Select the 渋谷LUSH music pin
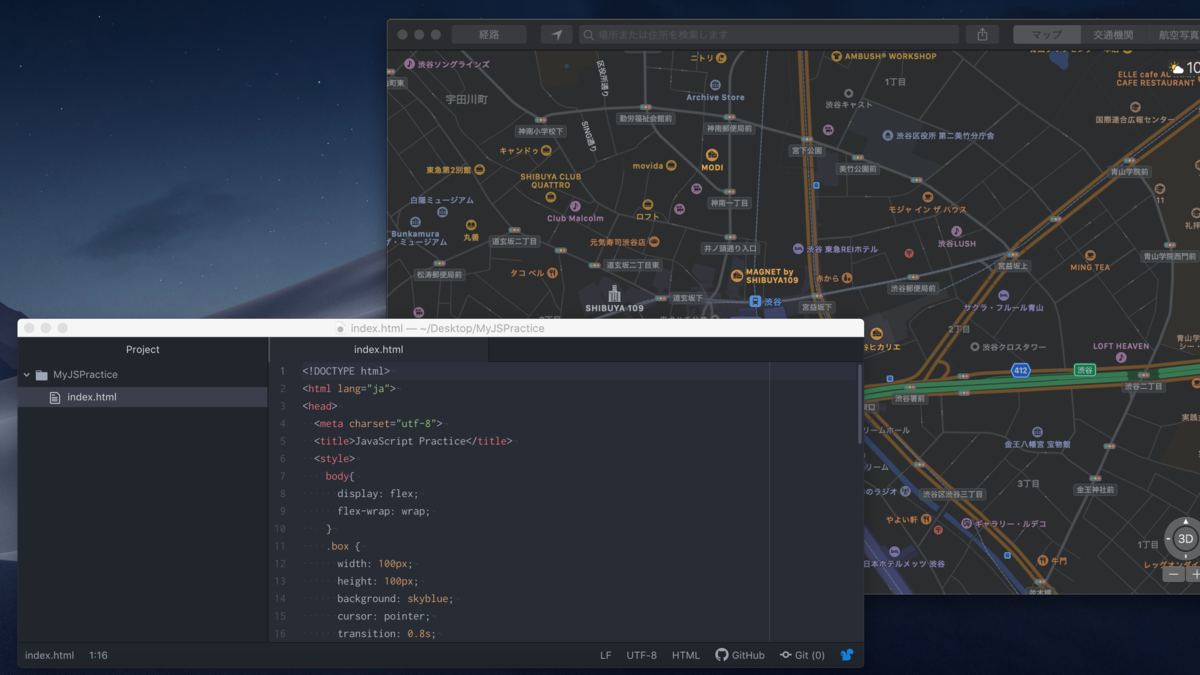This screenshot has height=675, width=1200. (956, 231)
